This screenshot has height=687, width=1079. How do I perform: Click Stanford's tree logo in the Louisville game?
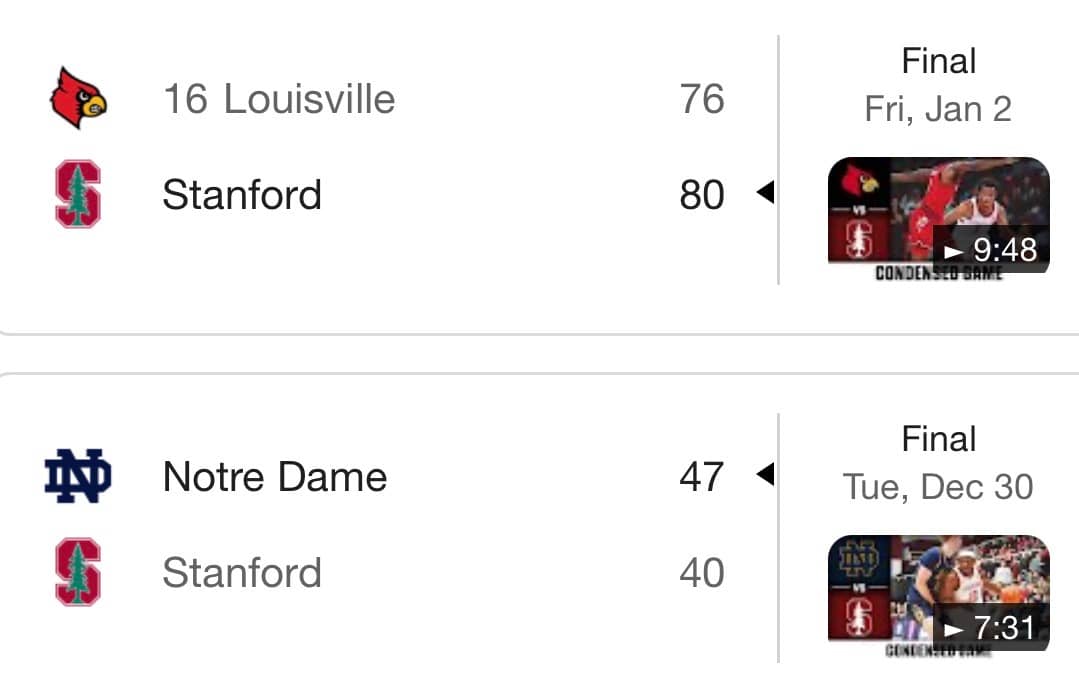point(77,195)
